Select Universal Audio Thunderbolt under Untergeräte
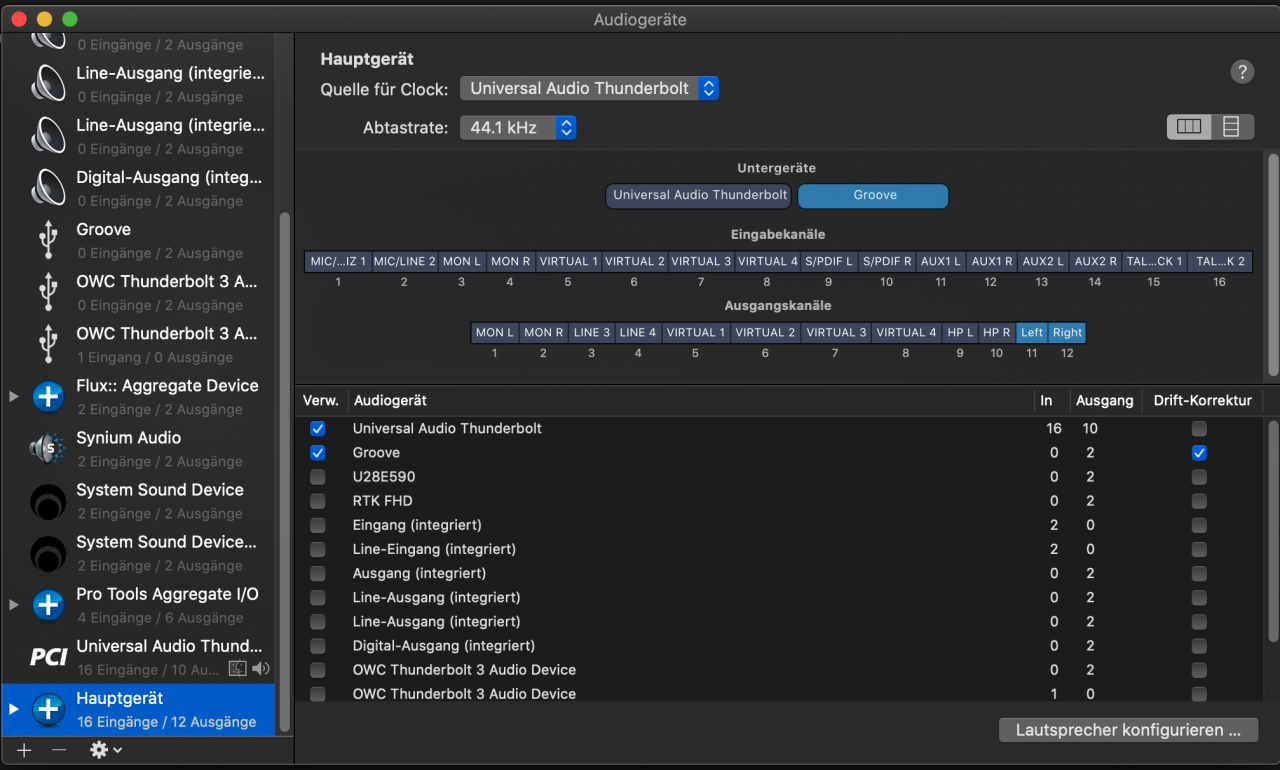Screen dimensions: 1280x770 [x=700, y=195]
